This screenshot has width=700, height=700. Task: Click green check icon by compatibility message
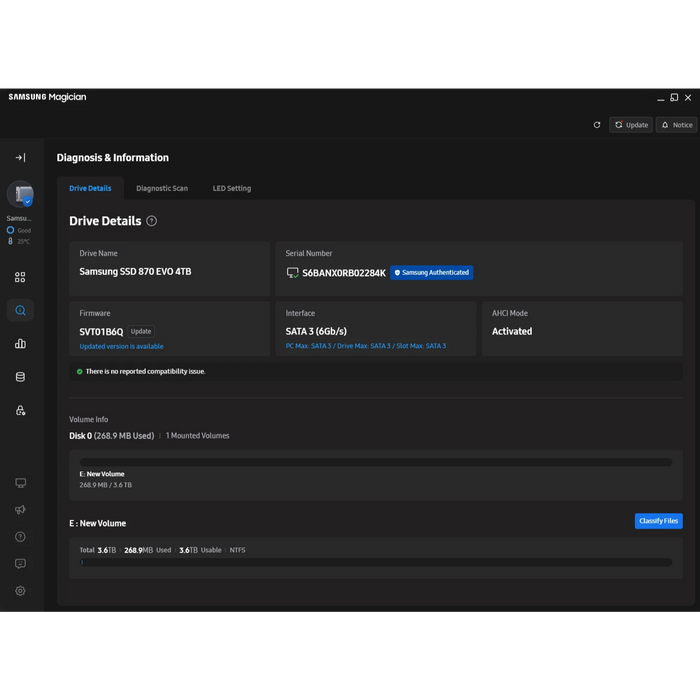click(79, 371)
